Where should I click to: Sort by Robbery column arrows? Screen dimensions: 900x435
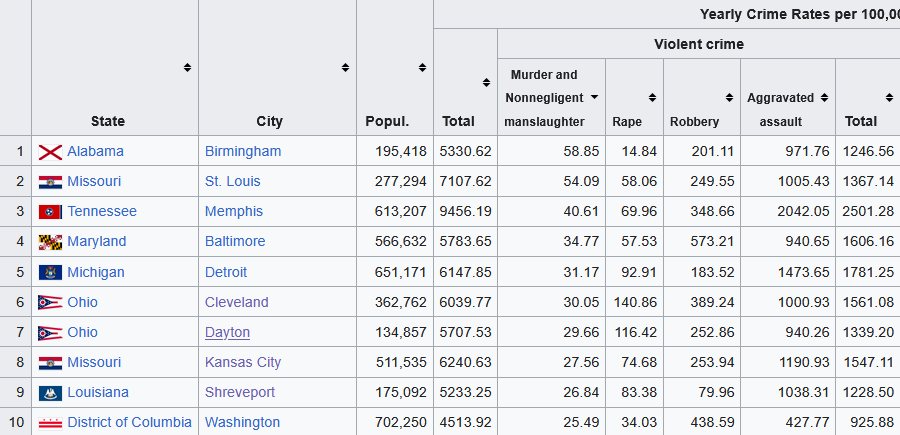[x=730, y=97]
